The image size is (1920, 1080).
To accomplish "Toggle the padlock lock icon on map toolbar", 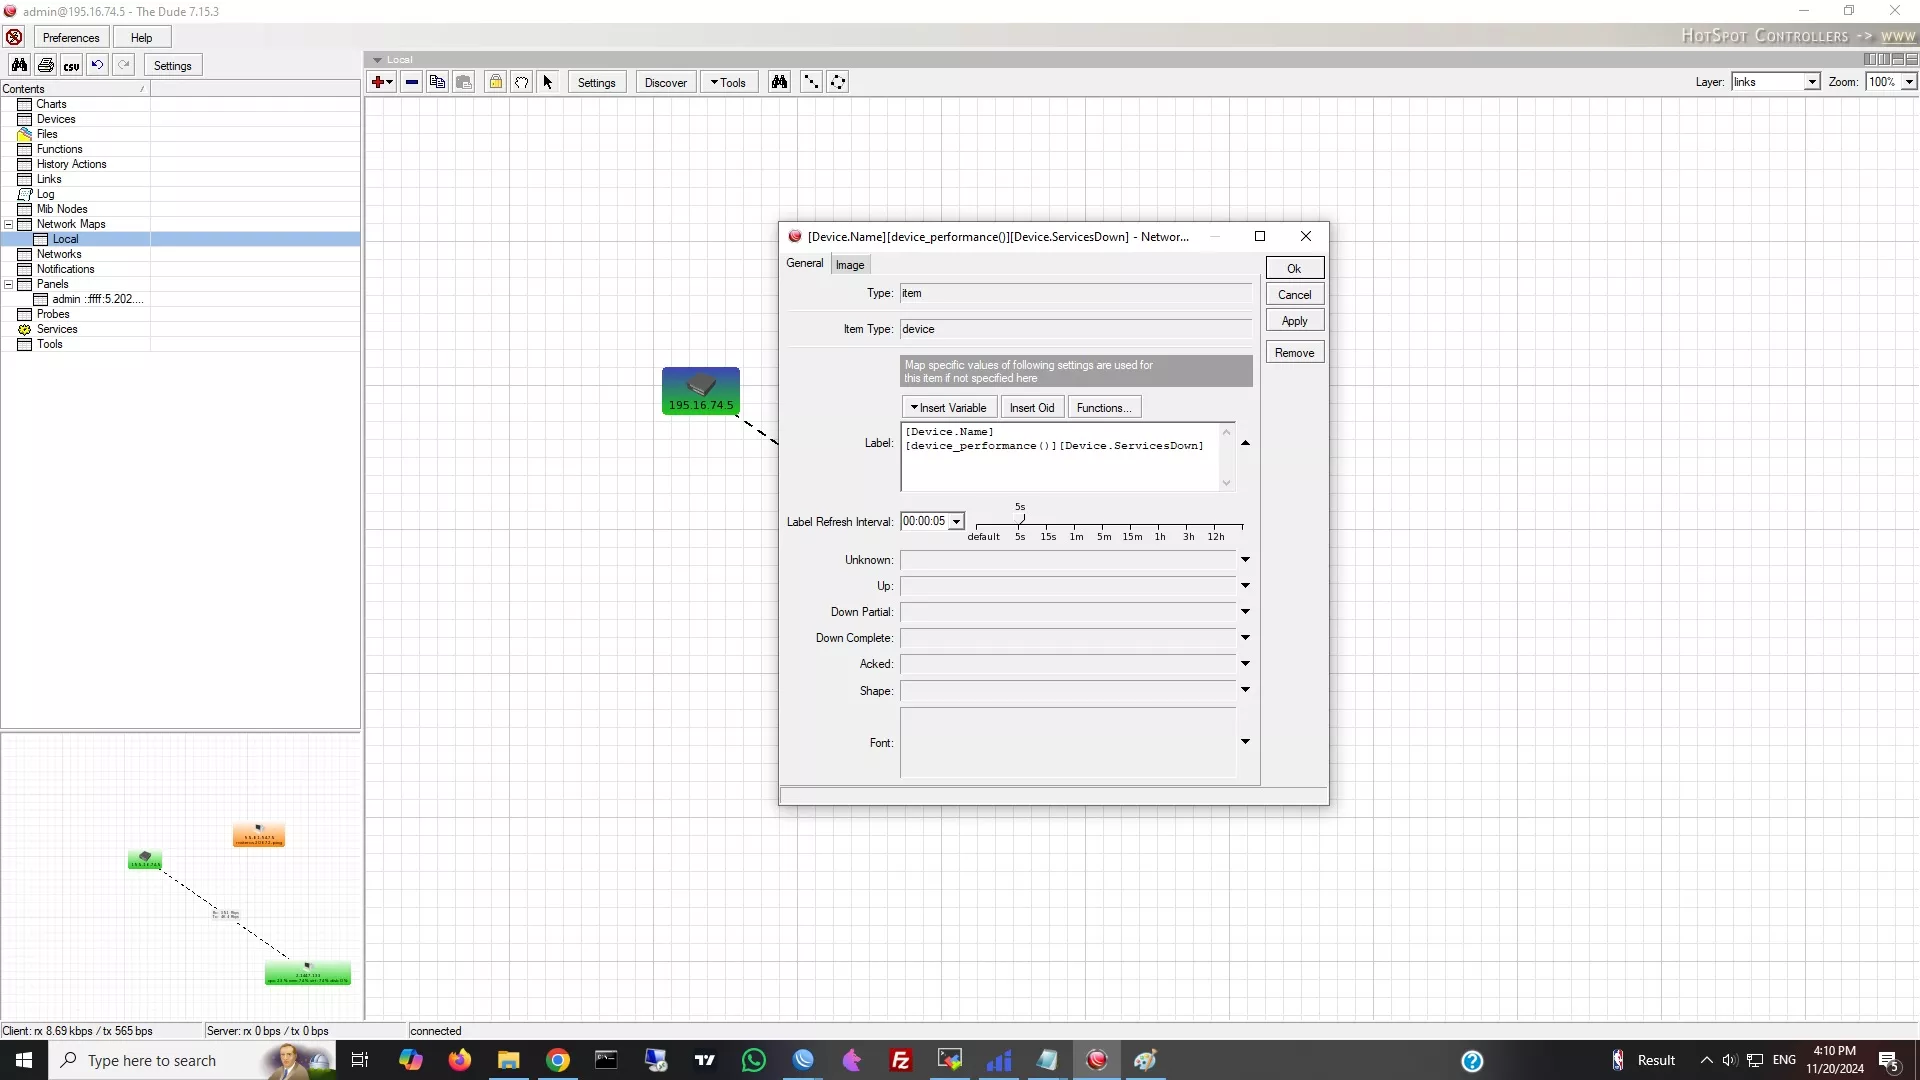I will click(495, 82).
